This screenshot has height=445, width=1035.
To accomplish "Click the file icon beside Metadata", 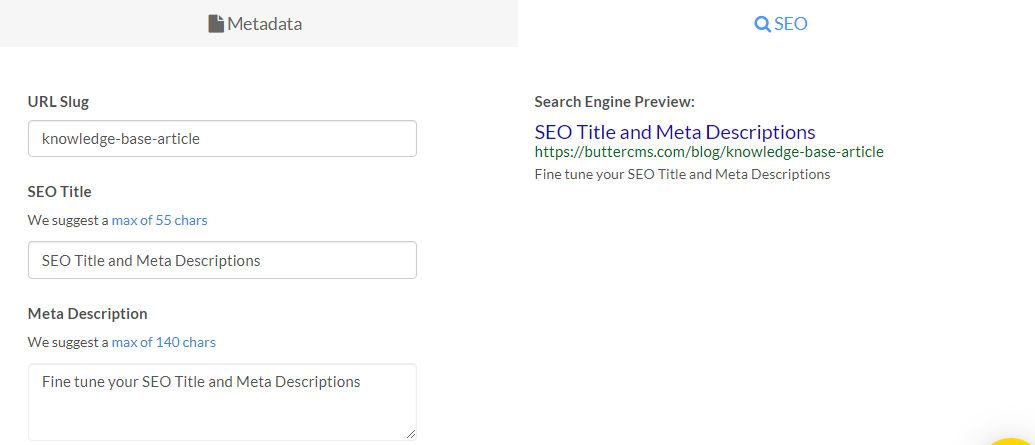I will click(216, 24).
